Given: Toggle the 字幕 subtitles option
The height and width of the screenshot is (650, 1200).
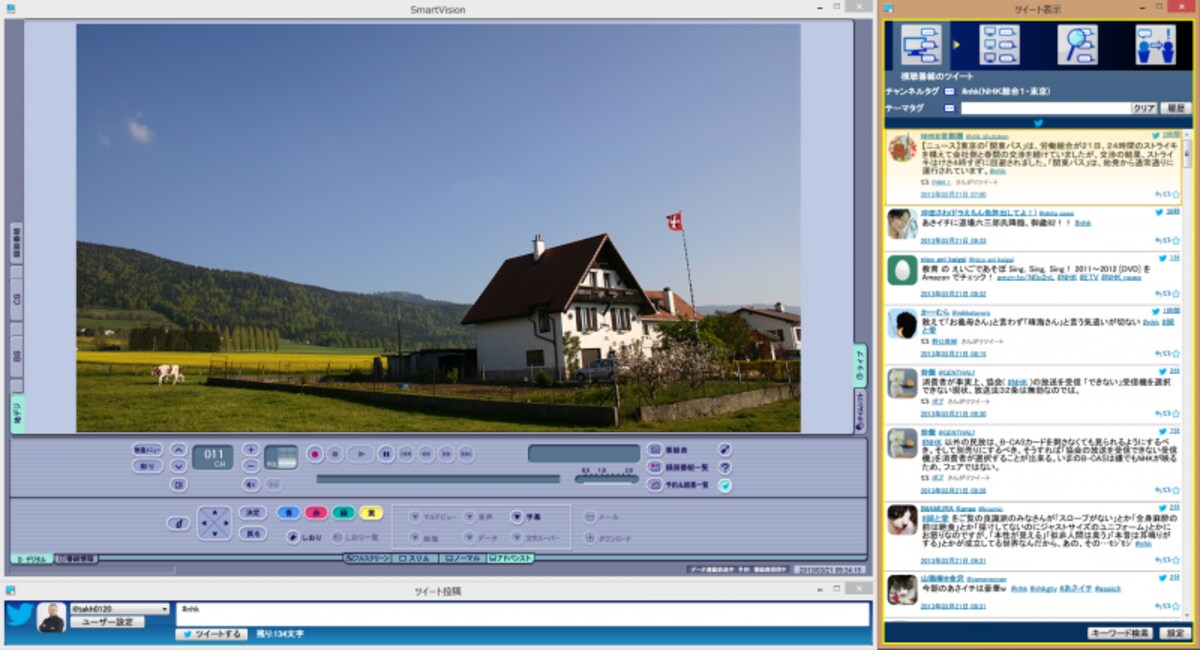Looking at the screenshot, I should (525, 517).
